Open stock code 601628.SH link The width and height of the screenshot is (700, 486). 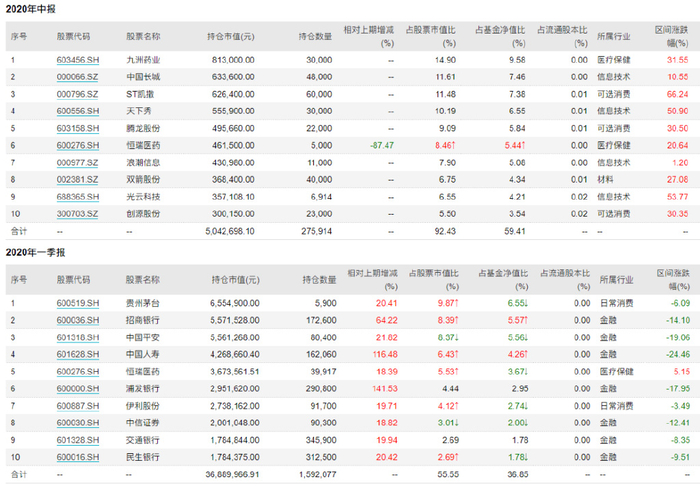click(78, 354)
